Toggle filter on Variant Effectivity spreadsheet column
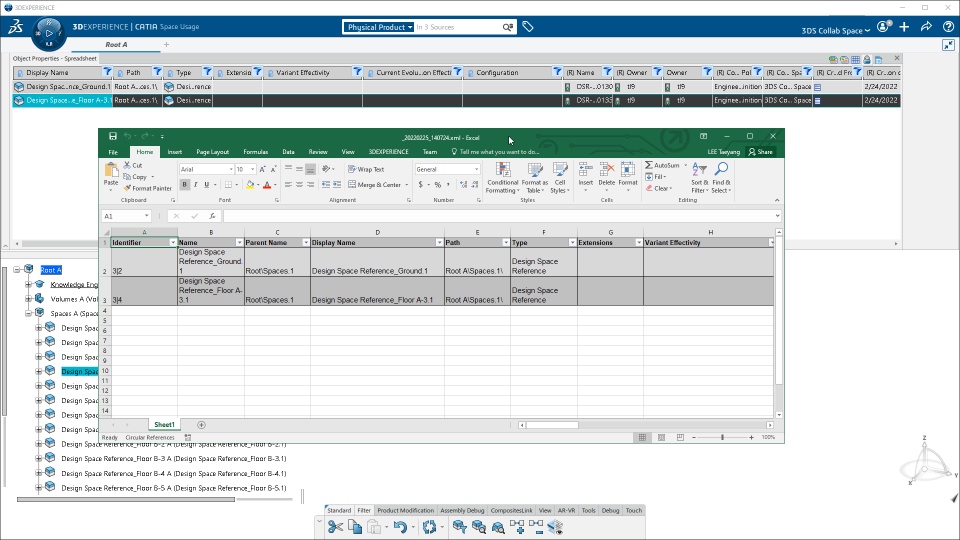This screenshot has height=540, width=960. point(357,72)
